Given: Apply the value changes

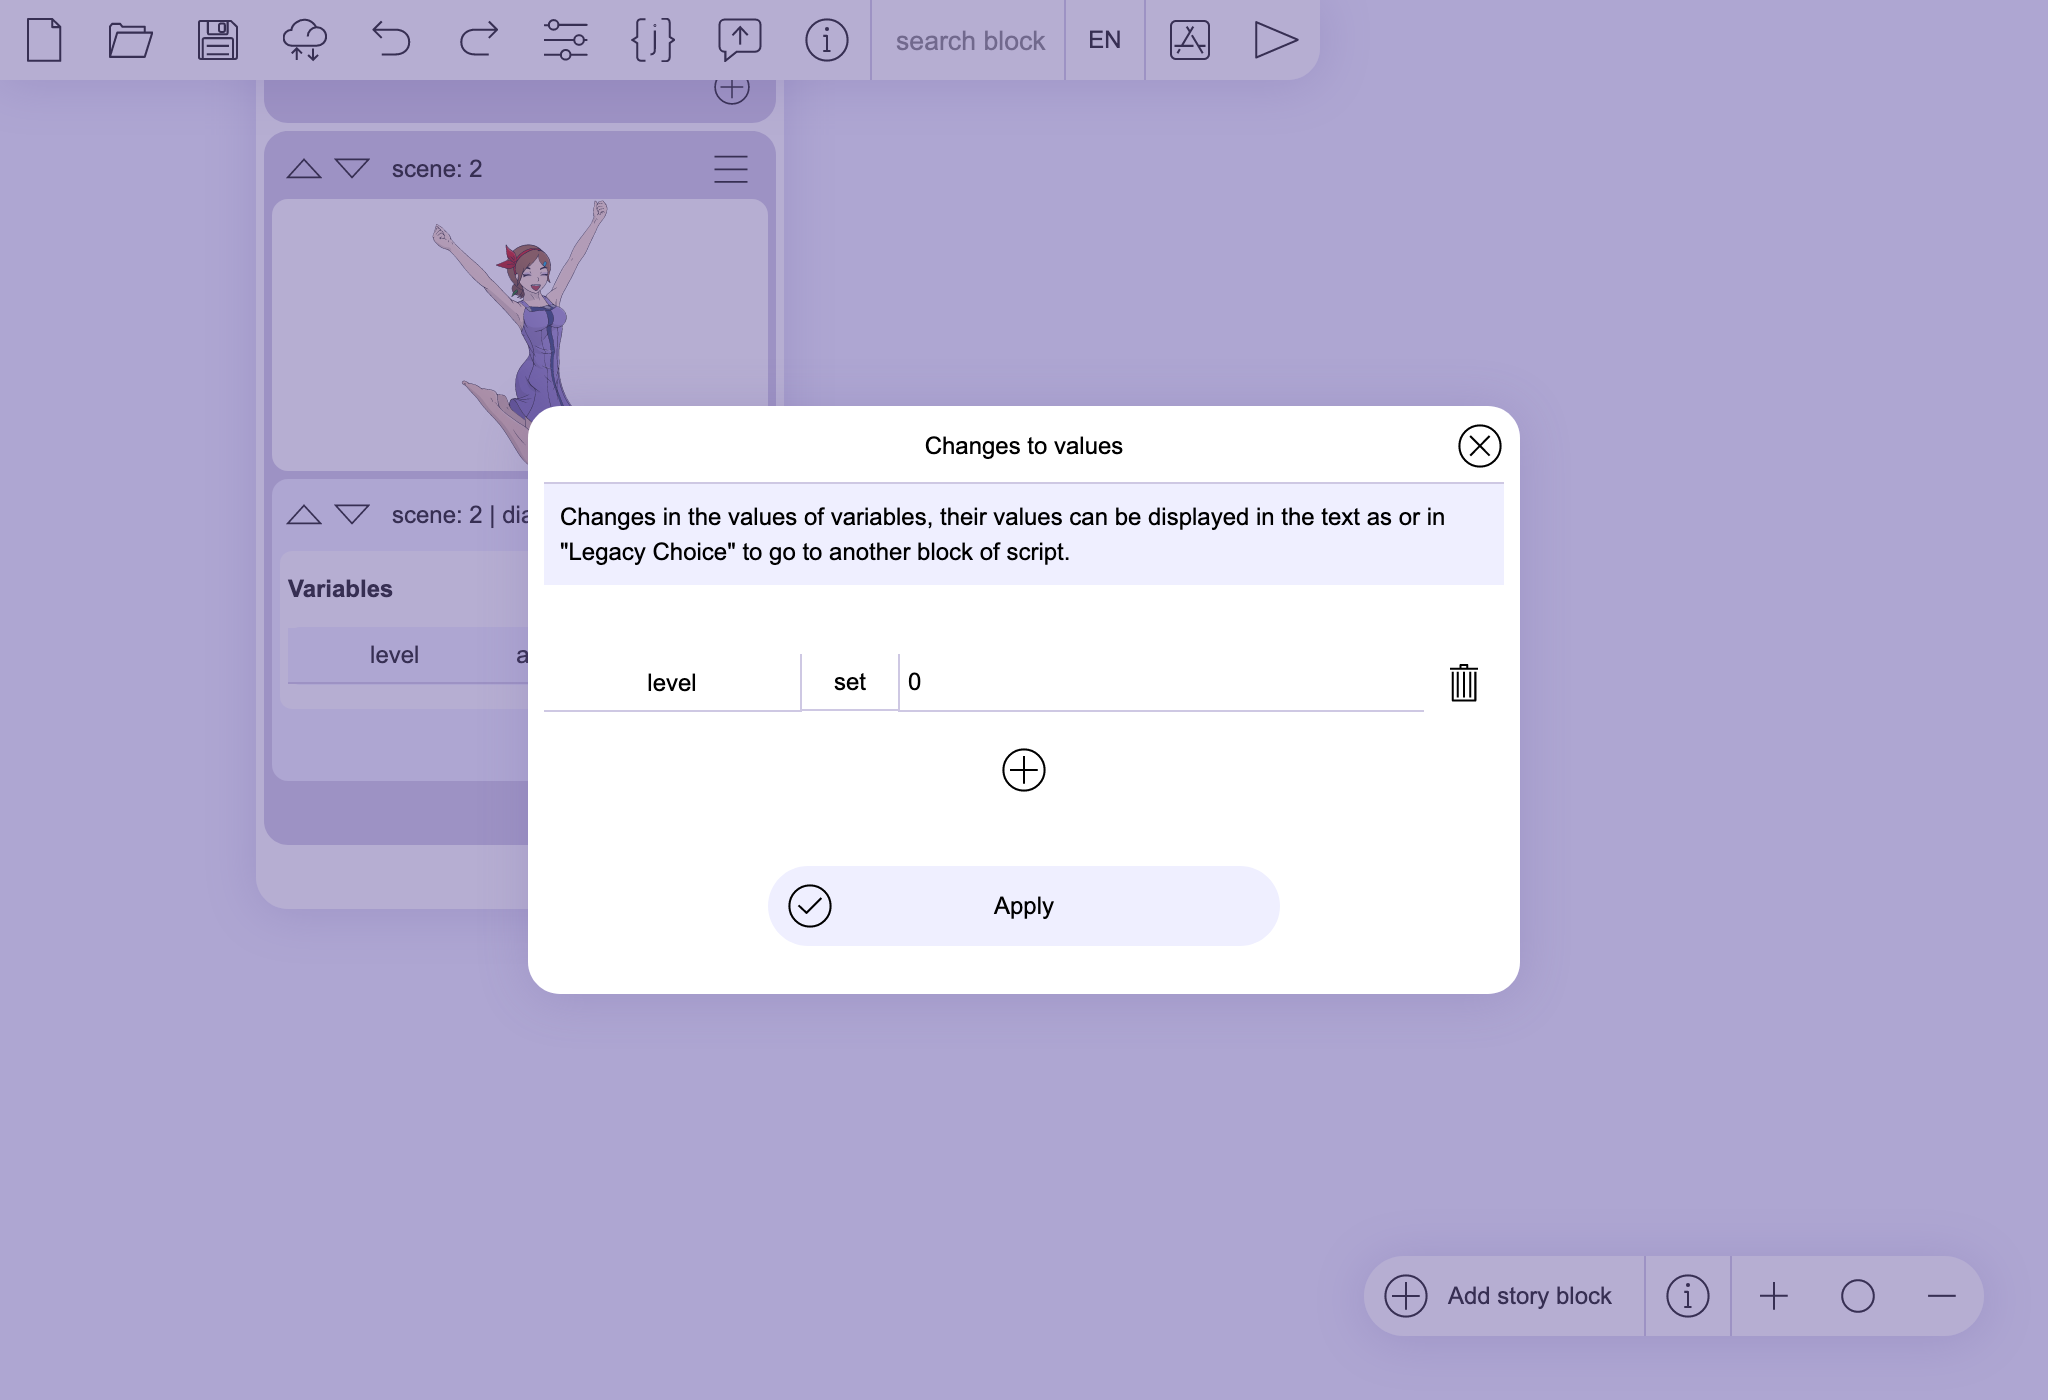Looking at the screenshot, I should tap(1023, 906).
